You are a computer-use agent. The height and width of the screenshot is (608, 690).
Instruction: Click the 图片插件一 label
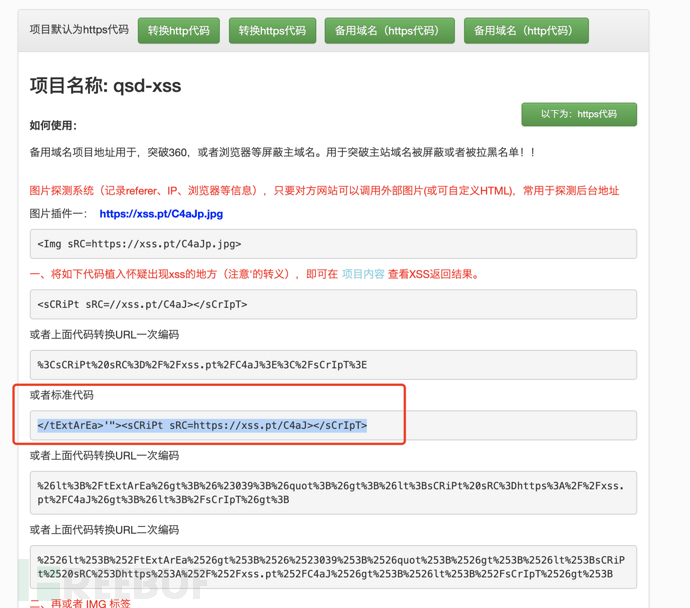59,214
